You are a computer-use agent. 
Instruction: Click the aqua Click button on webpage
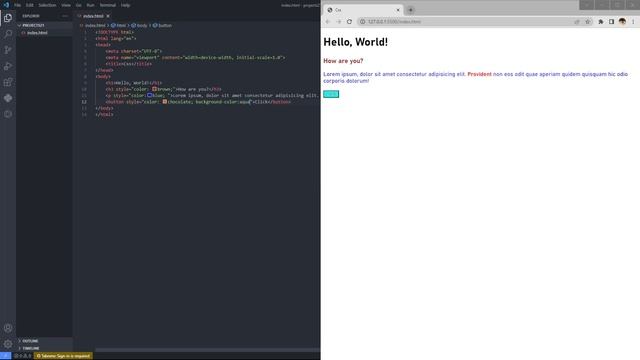331,94
